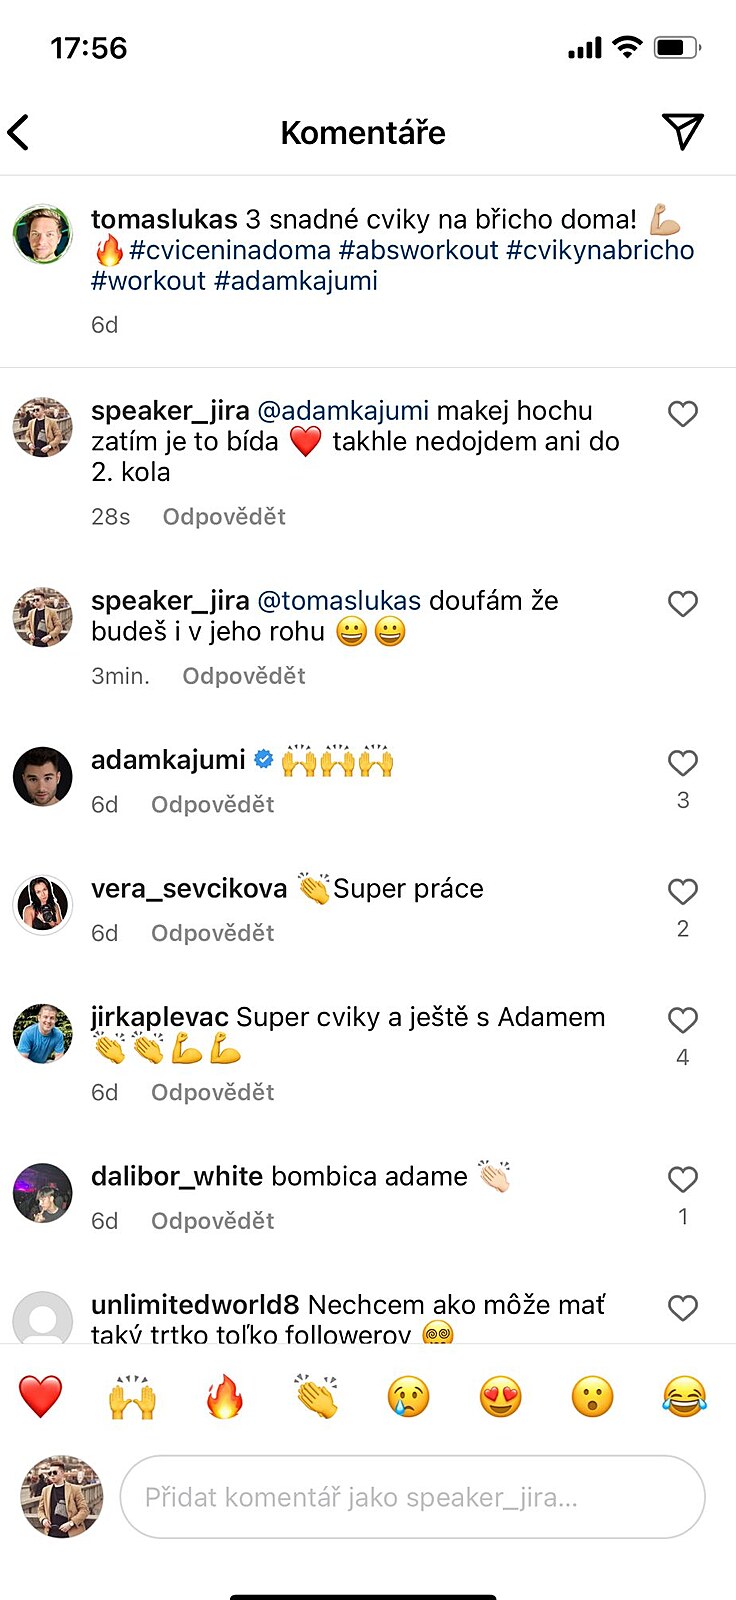This screenshot has height=1600, width=736.
Task: Open direct share paper plane icon
Action: tap(683, 131)
